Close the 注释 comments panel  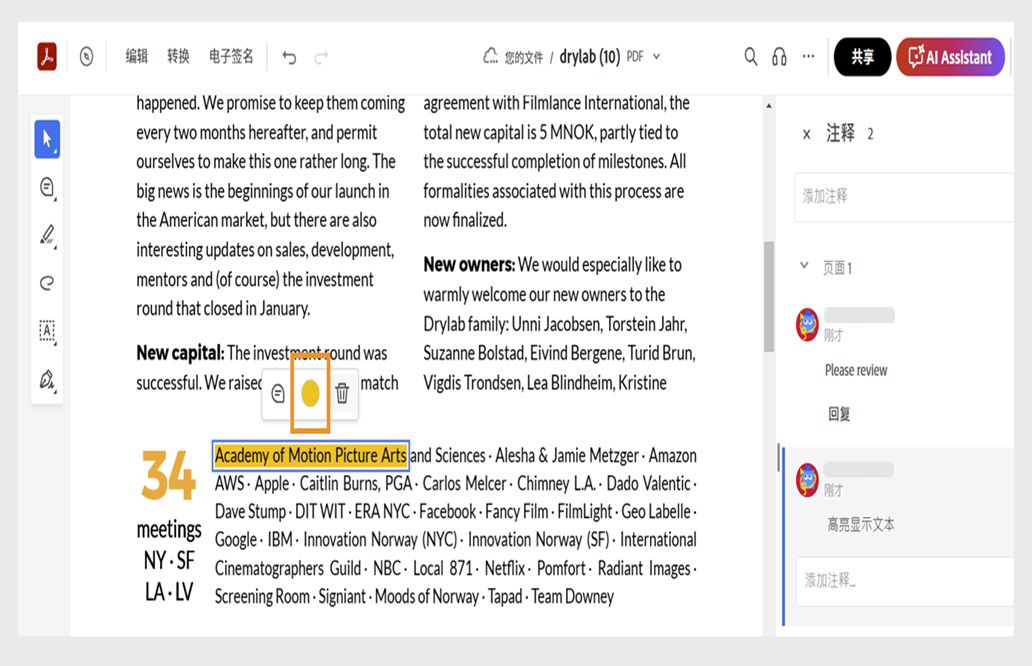click(806, 135)
